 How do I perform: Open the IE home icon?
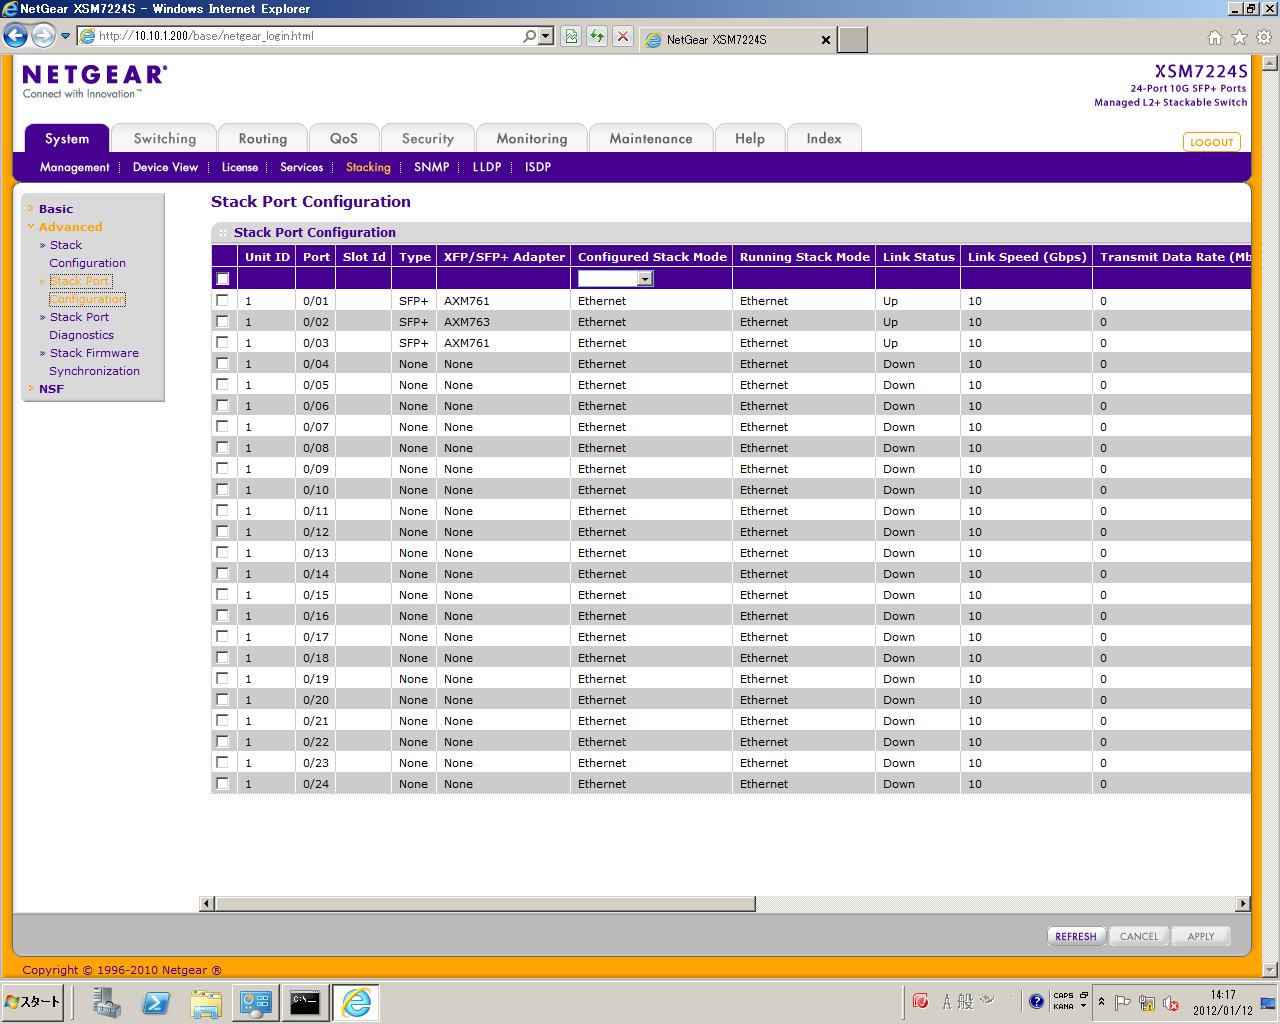[x=1214, y=38]
